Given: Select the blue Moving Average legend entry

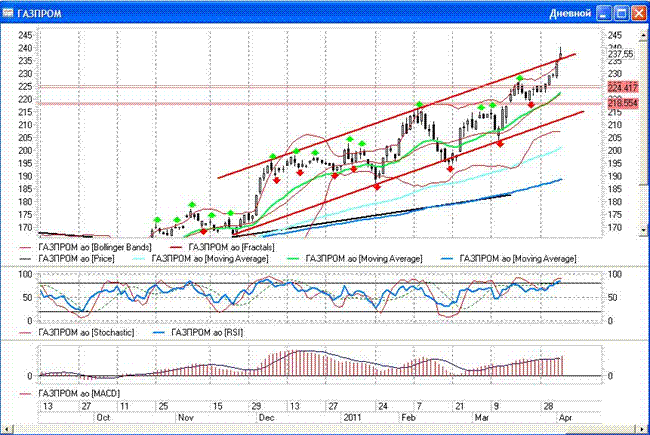Looking at the screenshot, I should pyautogui.click(x=509, y=259).
